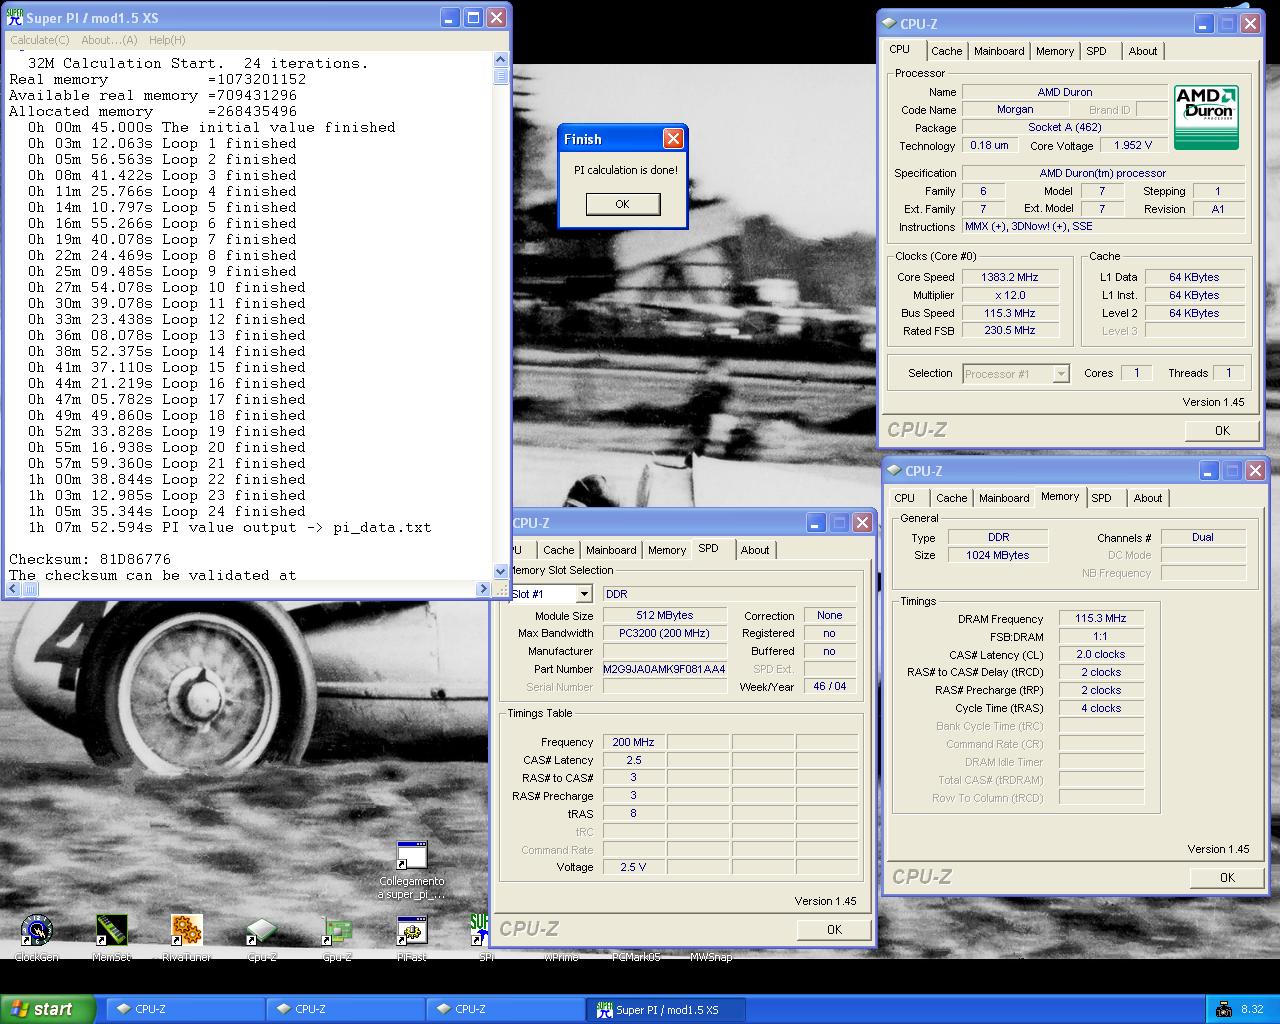
Task: Click the Module Size value 512 MBytes
Action: [x=664, y=615]
